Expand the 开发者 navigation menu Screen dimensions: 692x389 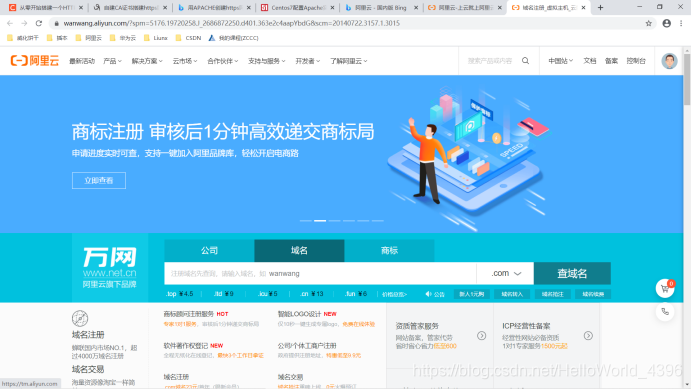pos(308,61)
